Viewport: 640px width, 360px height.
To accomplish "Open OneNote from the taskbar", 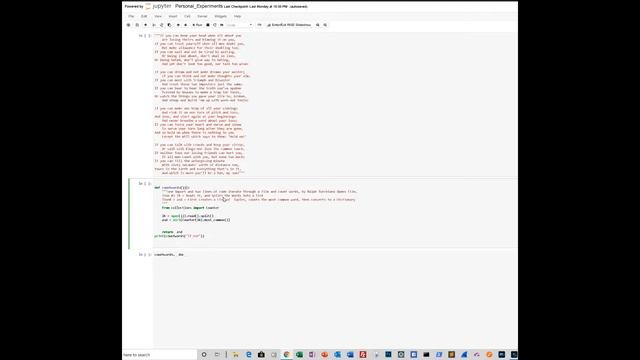I will [312, 355].
